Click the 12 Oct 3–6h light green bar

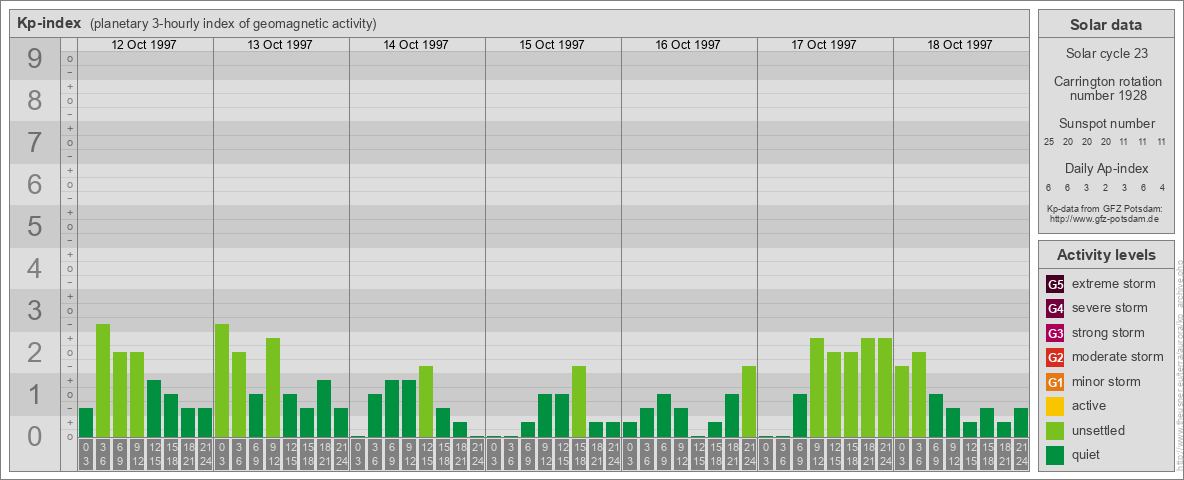click(103, 380)
